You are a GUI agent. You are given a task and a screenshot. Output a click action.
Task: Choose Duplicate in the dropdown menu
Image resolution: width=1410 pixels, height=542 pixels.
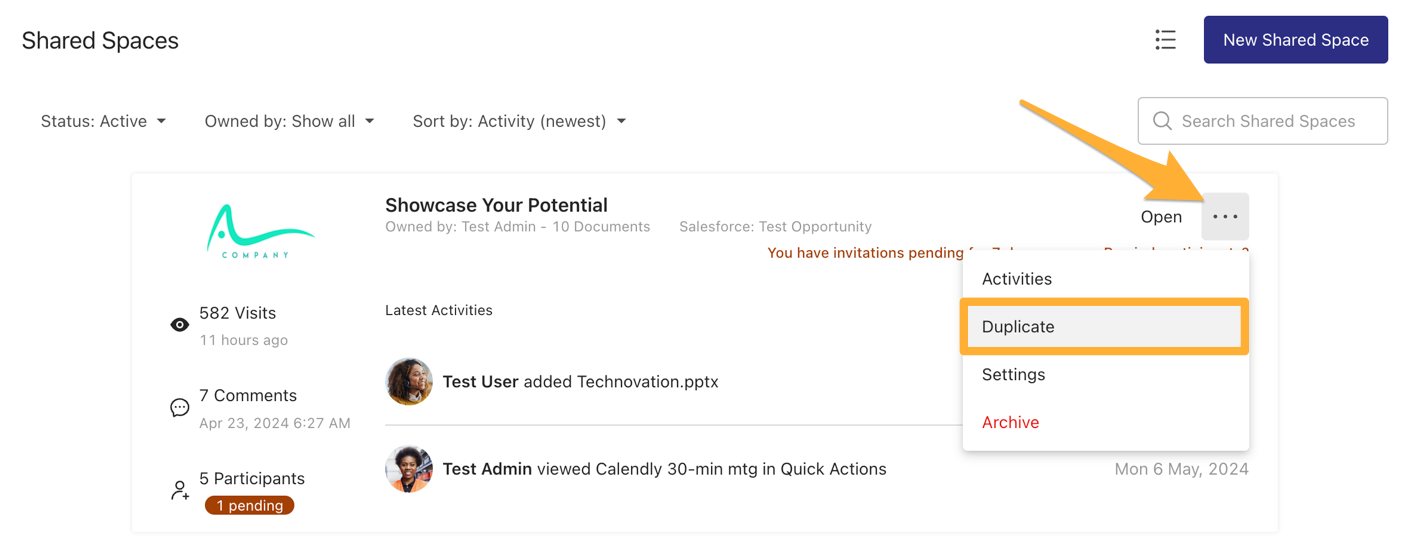[1105, 327]
